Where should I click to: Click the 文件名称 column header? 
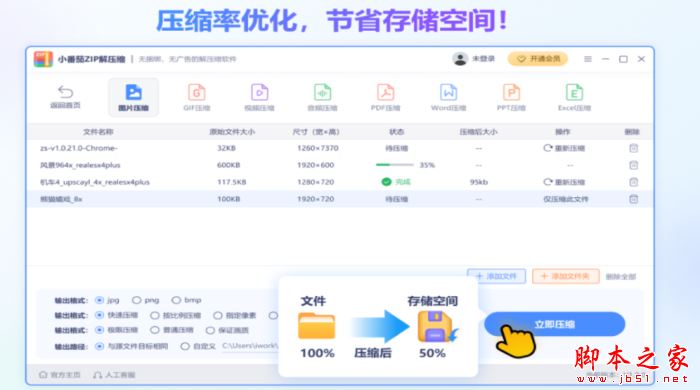point(98,132)
